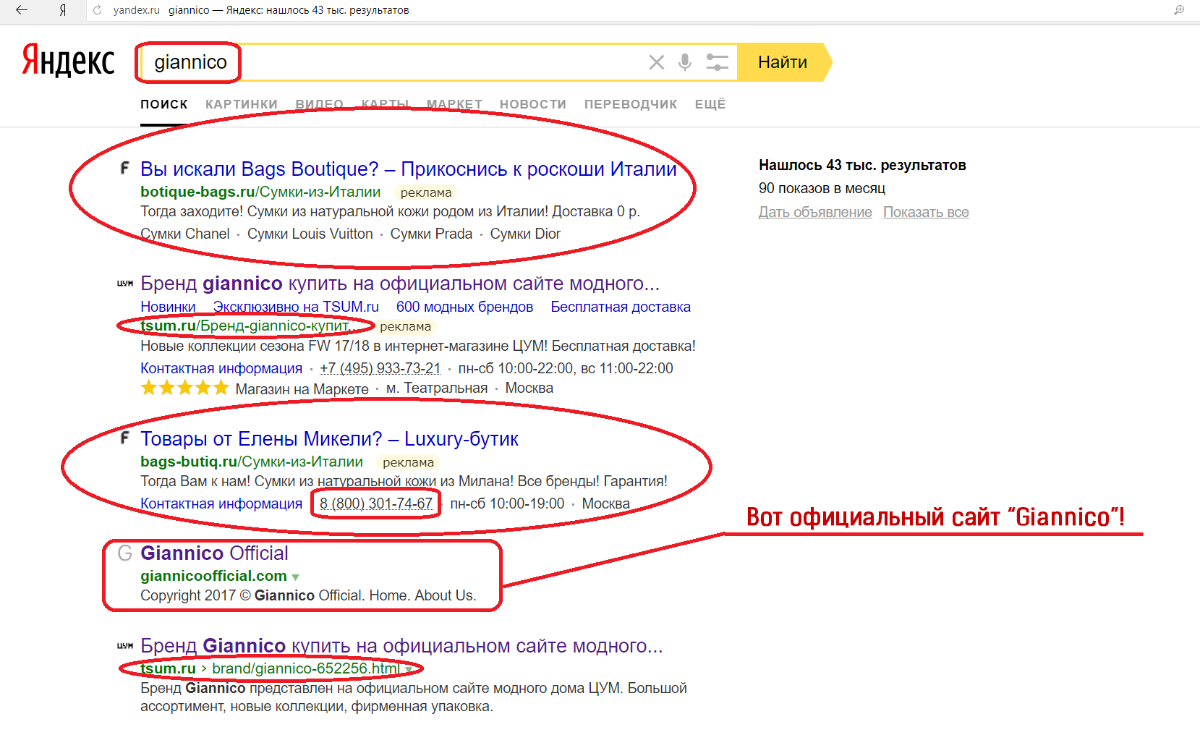Click ЦУМ favicon of the brand/giannico-652256 result
Image resolution: width=1200 pixels, height=748 pixels.
pyautogui.click(x=125, y=646)
